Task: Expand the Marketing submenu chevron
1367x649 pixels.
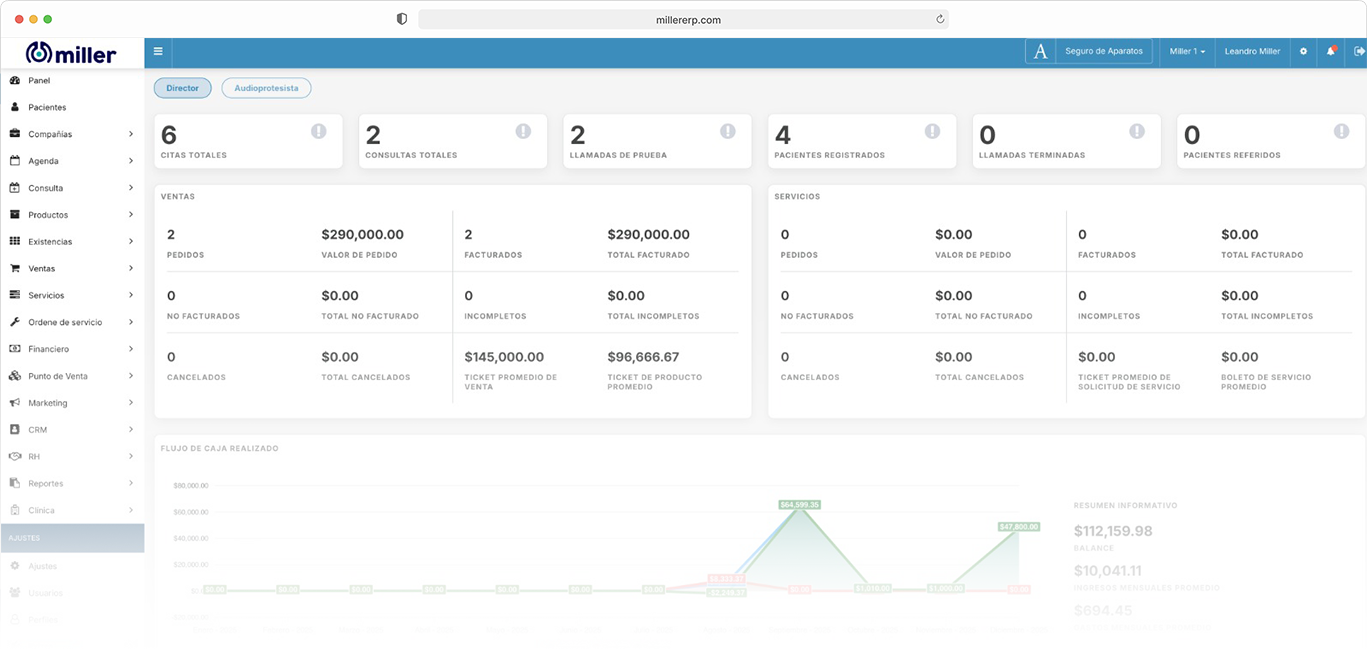Action: point(131,403)
